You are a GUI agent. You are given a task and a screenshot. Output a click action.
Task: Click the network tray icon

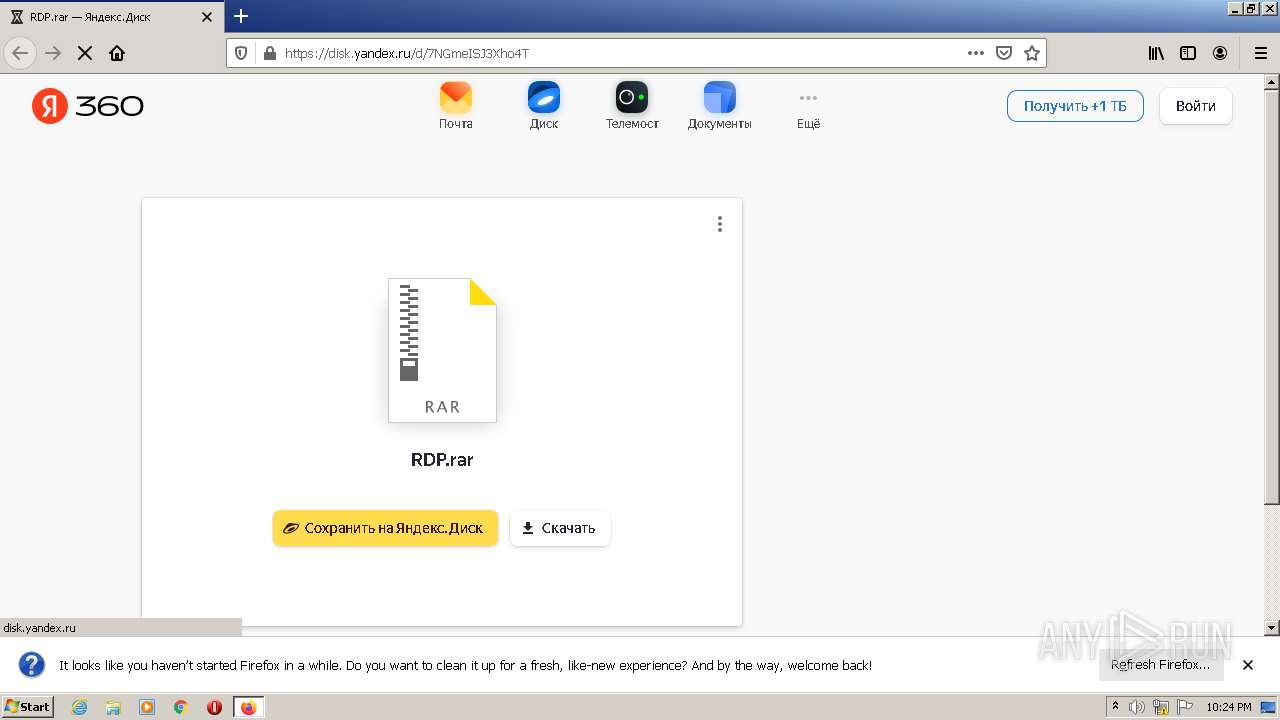coord(1161,707)
